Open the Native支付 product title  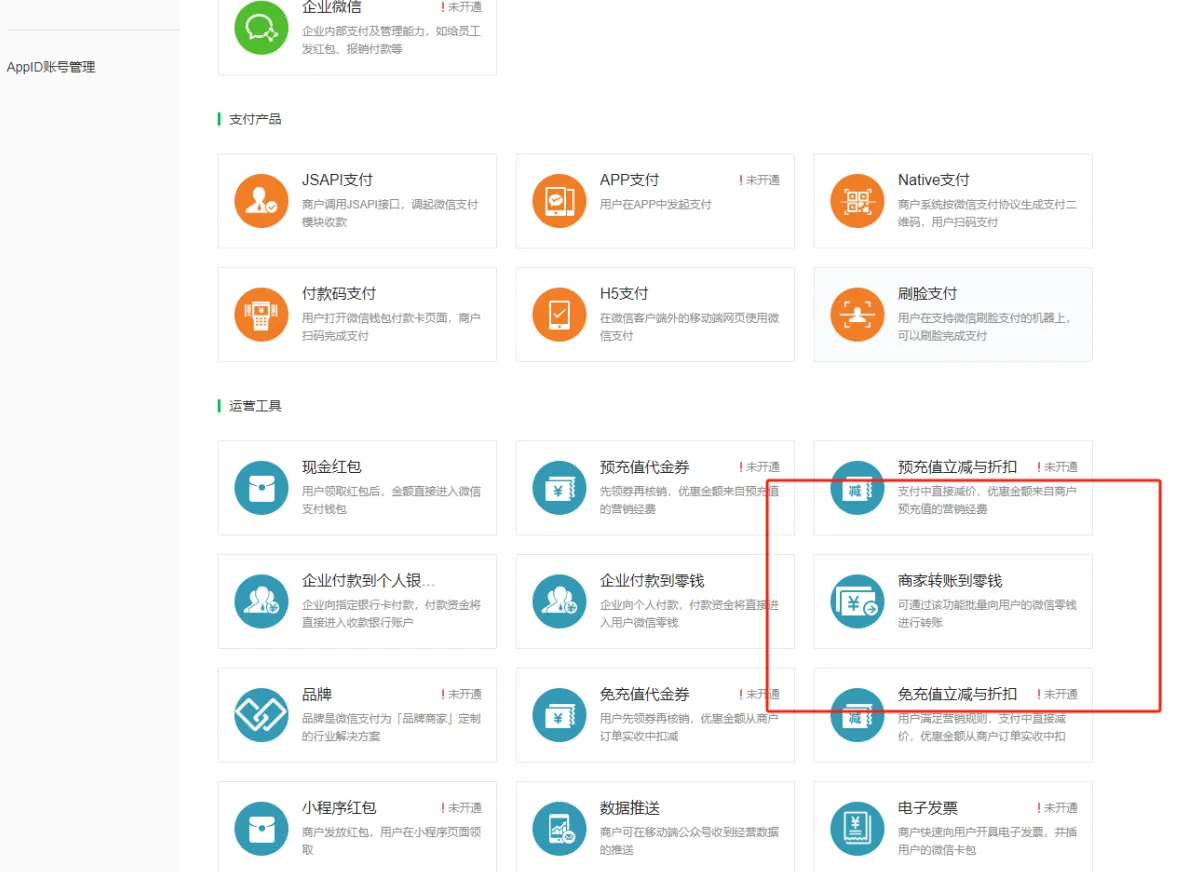pyautogui.click(x=934, y=180)
